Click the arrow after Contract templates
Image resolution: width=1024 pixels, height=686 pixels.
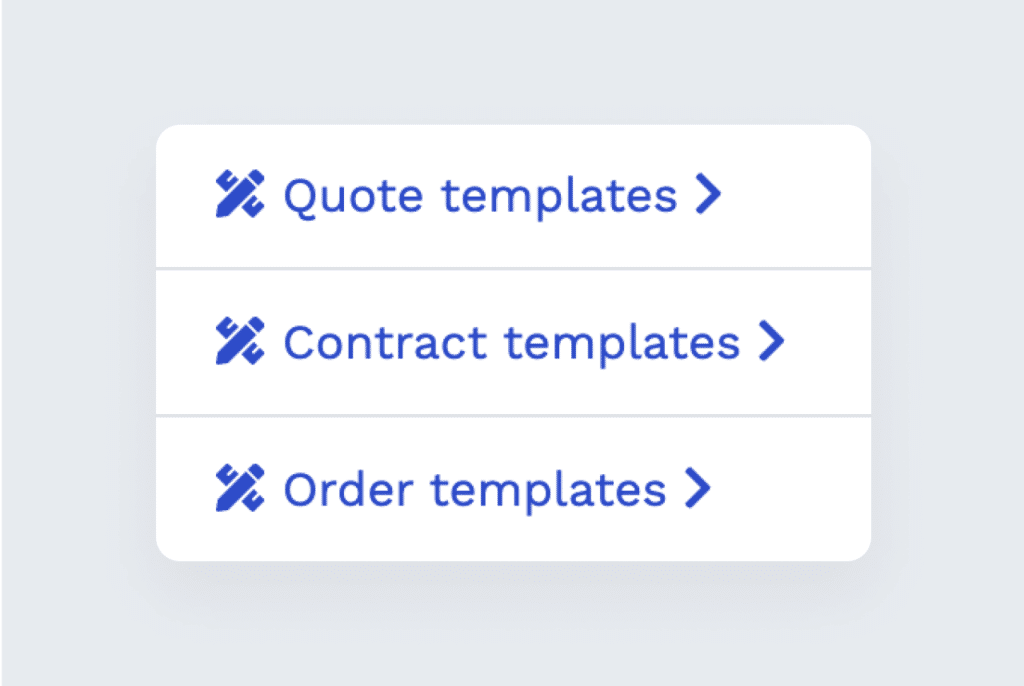click(772, 342)
